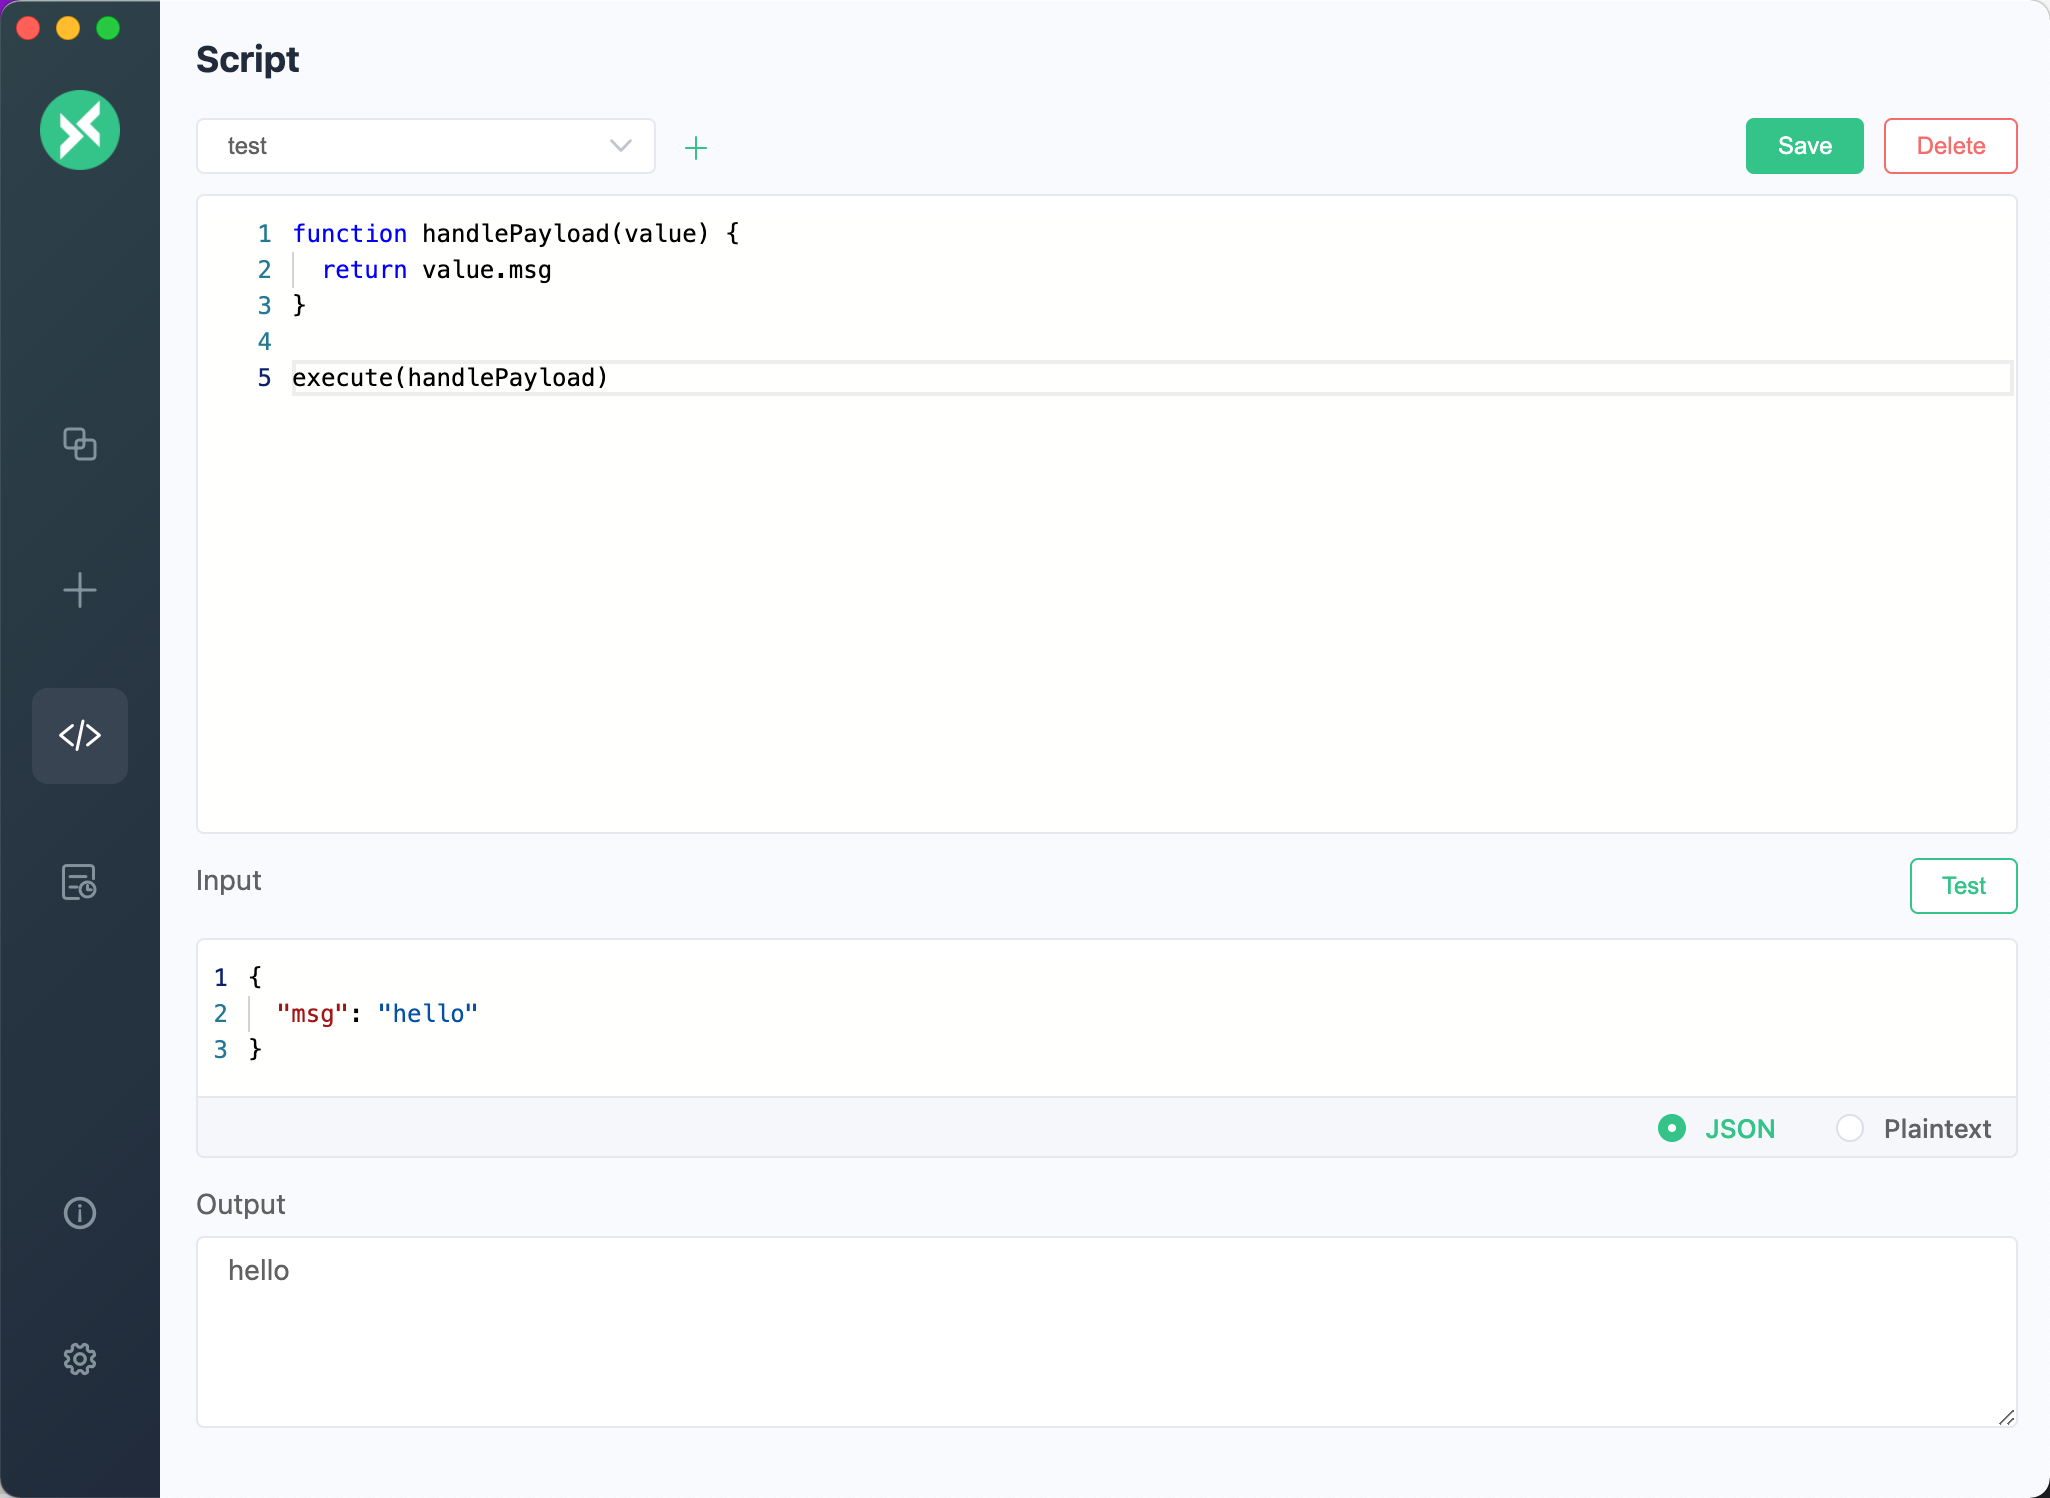
Task: Click the Output resize handle corner
Action: coord(2006,1417)
